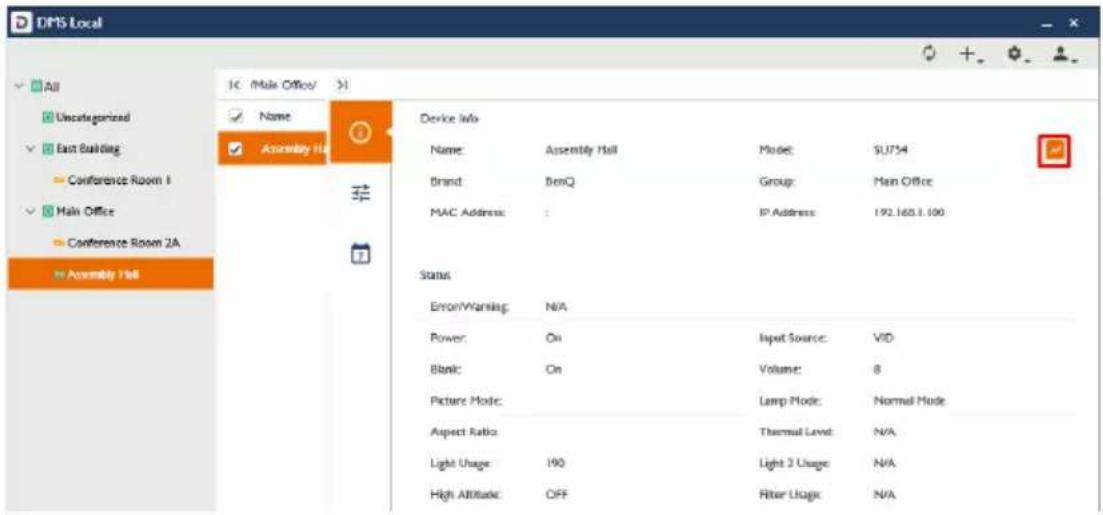Open the add (plus) menu
This screenshot has width=1103, height=515.
click(x=973, y=54)
